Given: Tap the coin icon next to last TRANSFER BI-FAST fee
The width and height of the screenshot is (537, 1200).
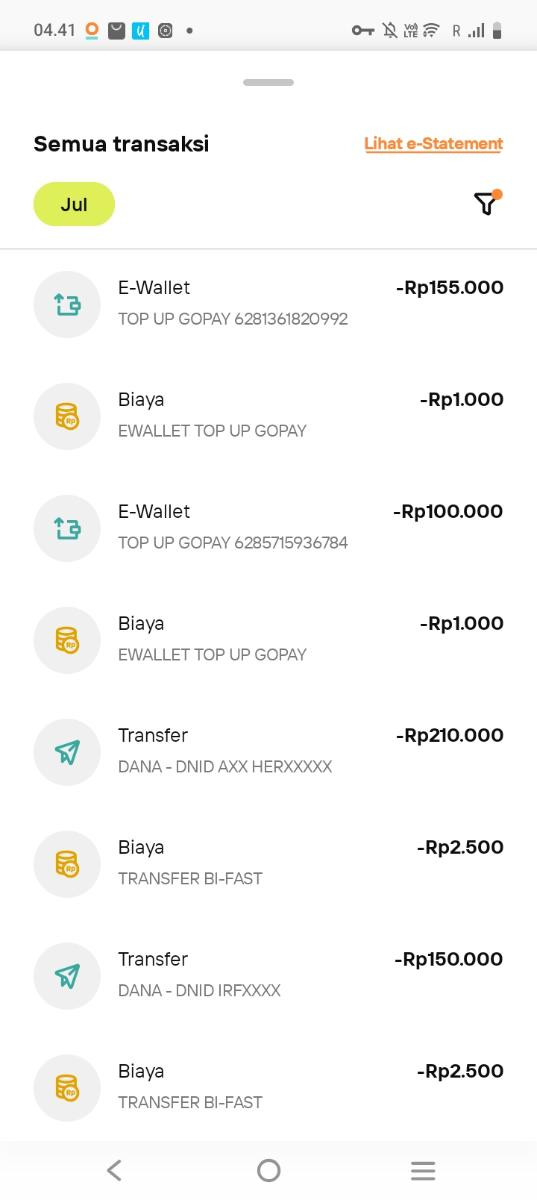Looking at the screenshot, I should [x=67, y=1088].
